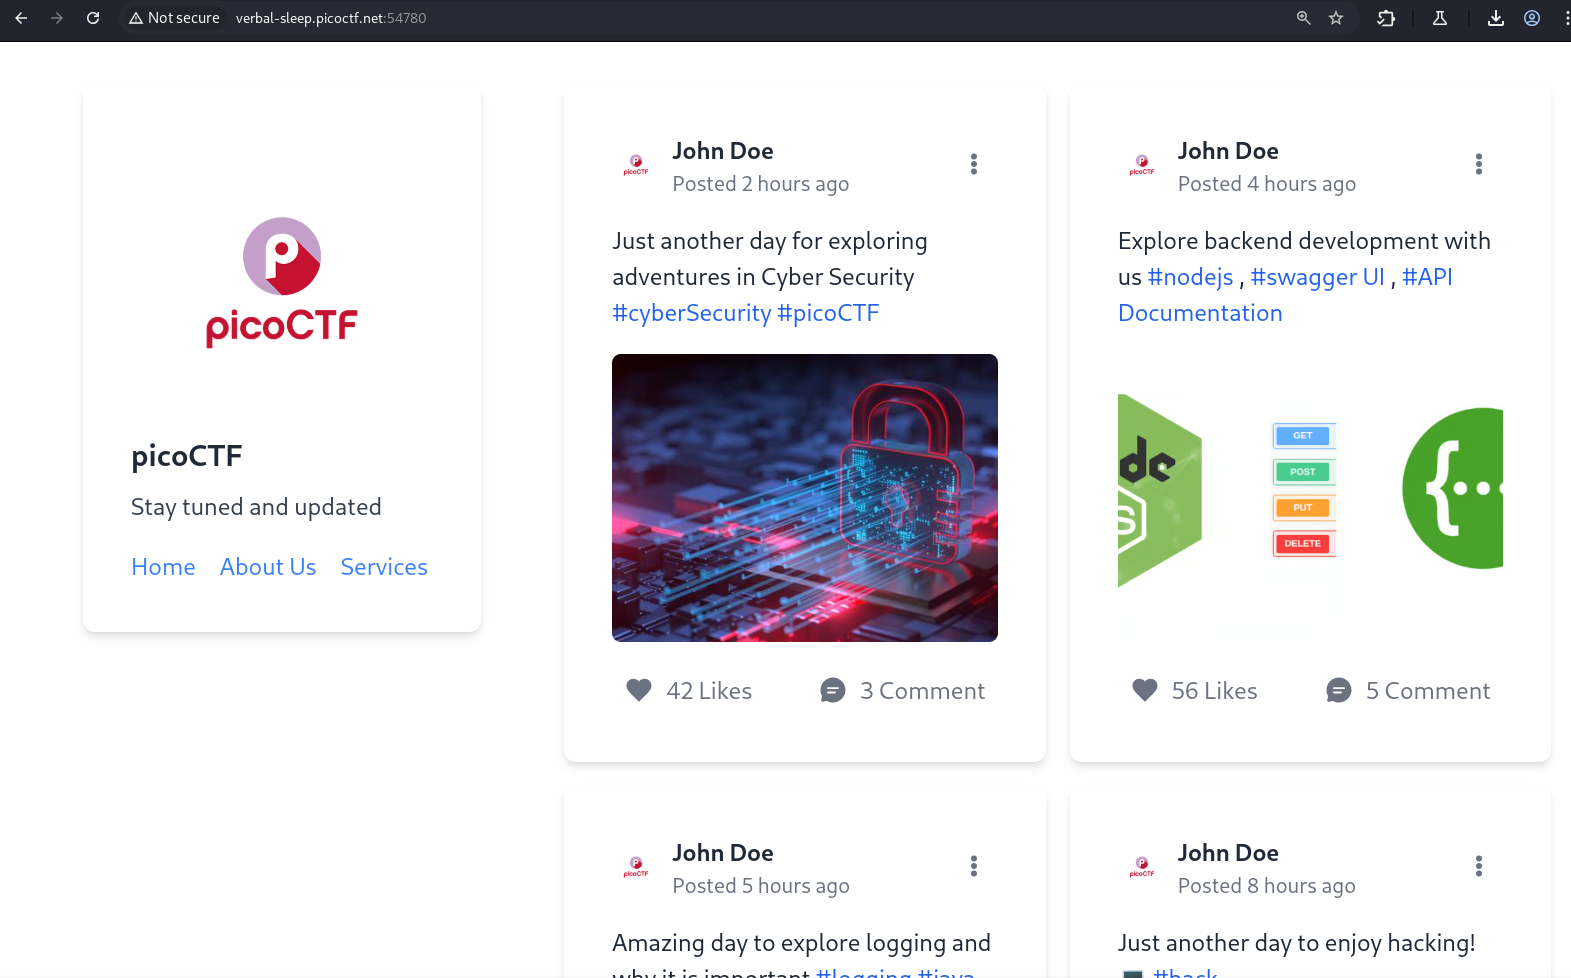The height and width of the screenshot is (978, 1571).
Task: Open the browser profile account icon
Action: coord(1531,18)
